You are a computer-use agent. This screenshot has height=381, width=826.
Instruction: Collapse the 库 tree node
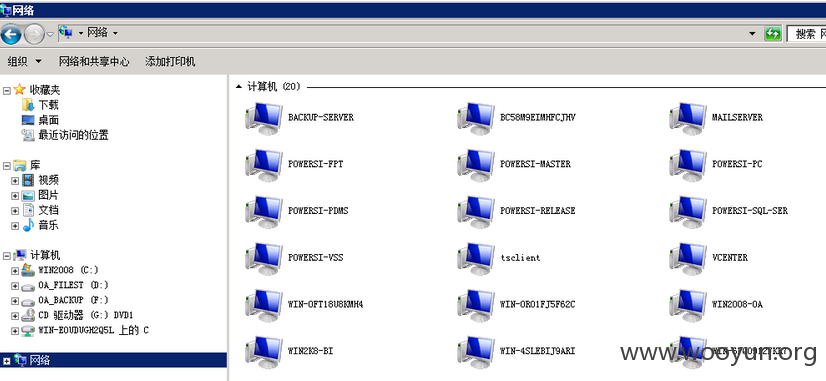tap(6, 166)
